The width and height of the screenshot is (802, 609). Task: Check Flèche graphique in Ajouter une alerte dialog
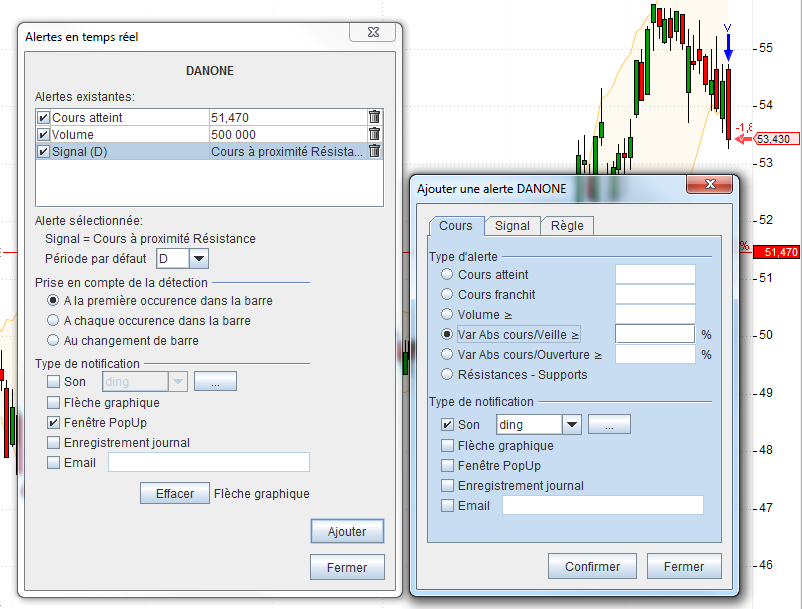coord(448,445)
